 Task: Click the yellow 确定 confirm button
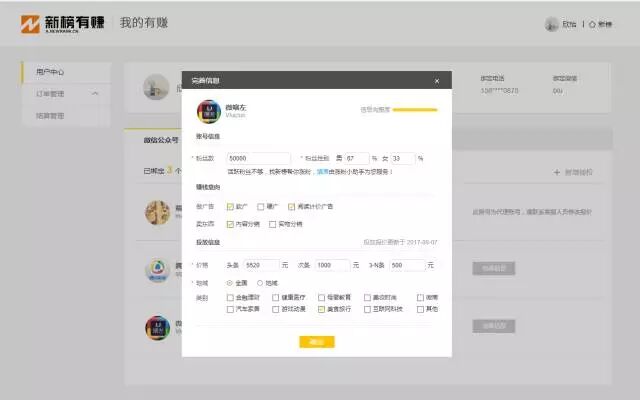coord(316,342)
